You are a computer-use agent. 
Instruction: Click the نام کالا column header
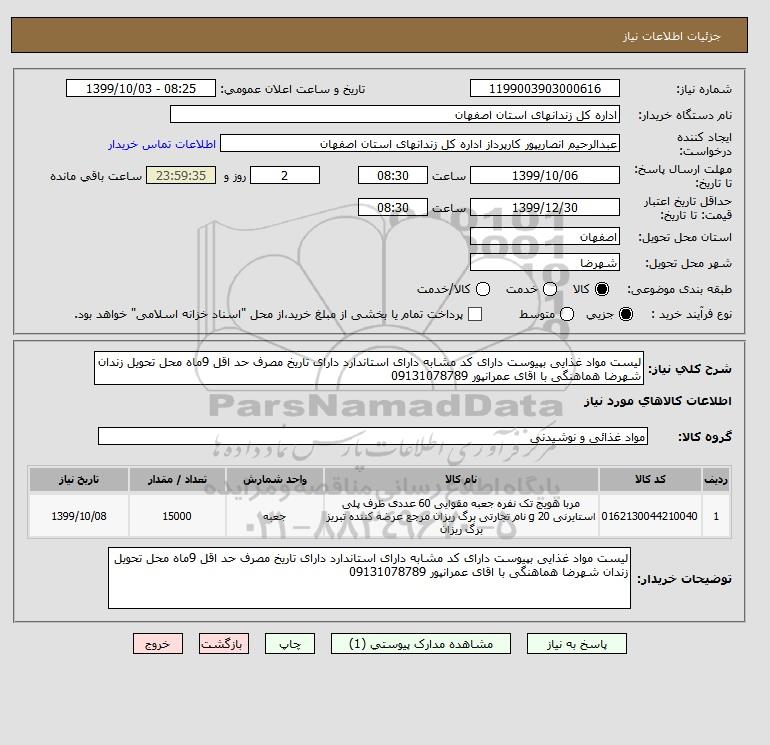[461, 479]
